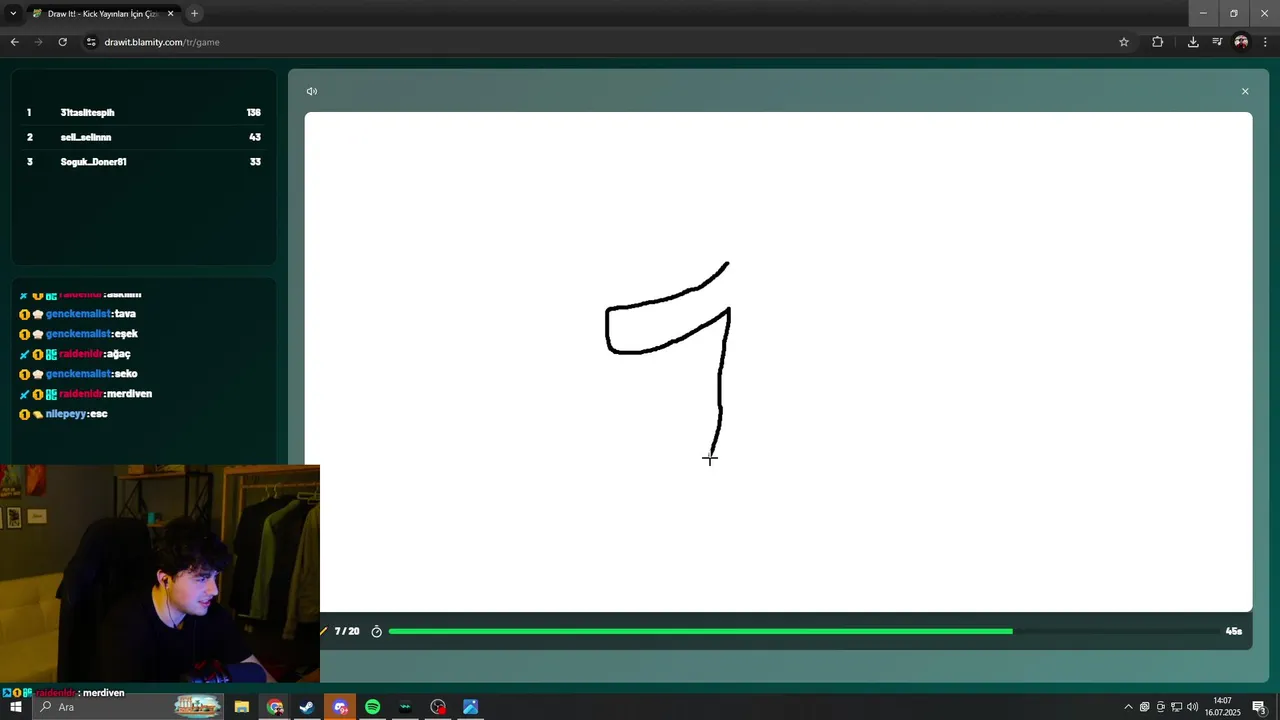Switch to Chrome in the taskbar
The height and width of the screenshot is (720, 1280).
[275, 707]
